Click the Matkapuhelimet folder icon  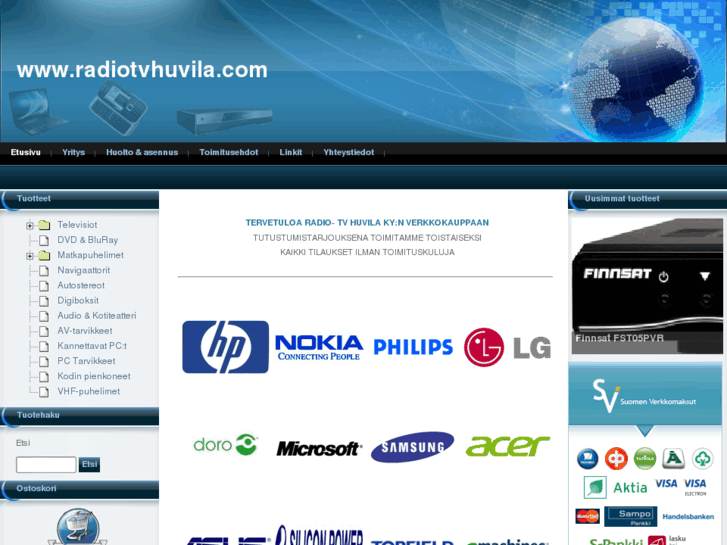(x=44, y=255)
